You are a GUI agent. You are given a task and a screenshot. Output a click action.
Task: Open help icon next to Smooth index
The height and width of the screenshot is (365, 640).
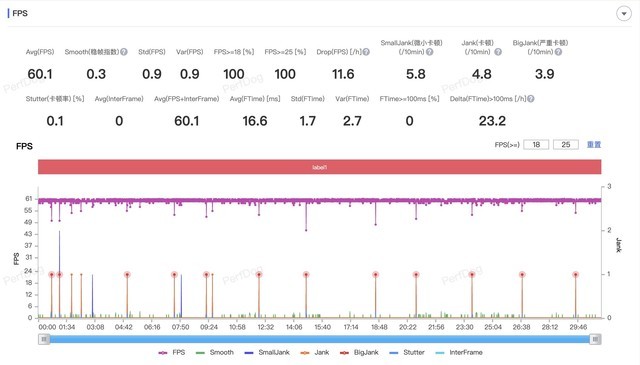tap(124, 52)
